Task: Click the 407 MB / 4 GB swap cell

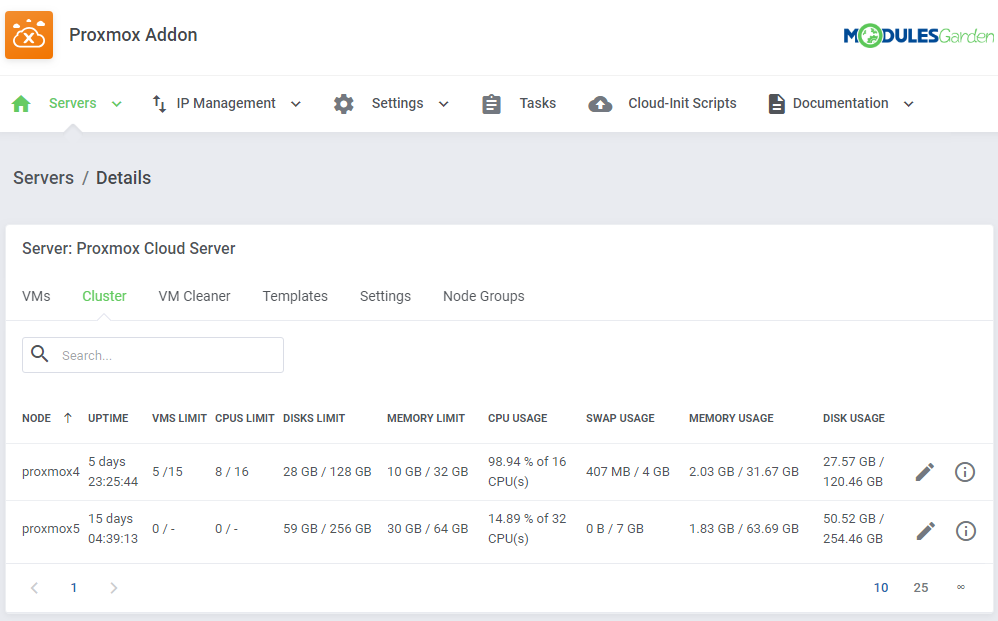Action: tap(628, 471)
